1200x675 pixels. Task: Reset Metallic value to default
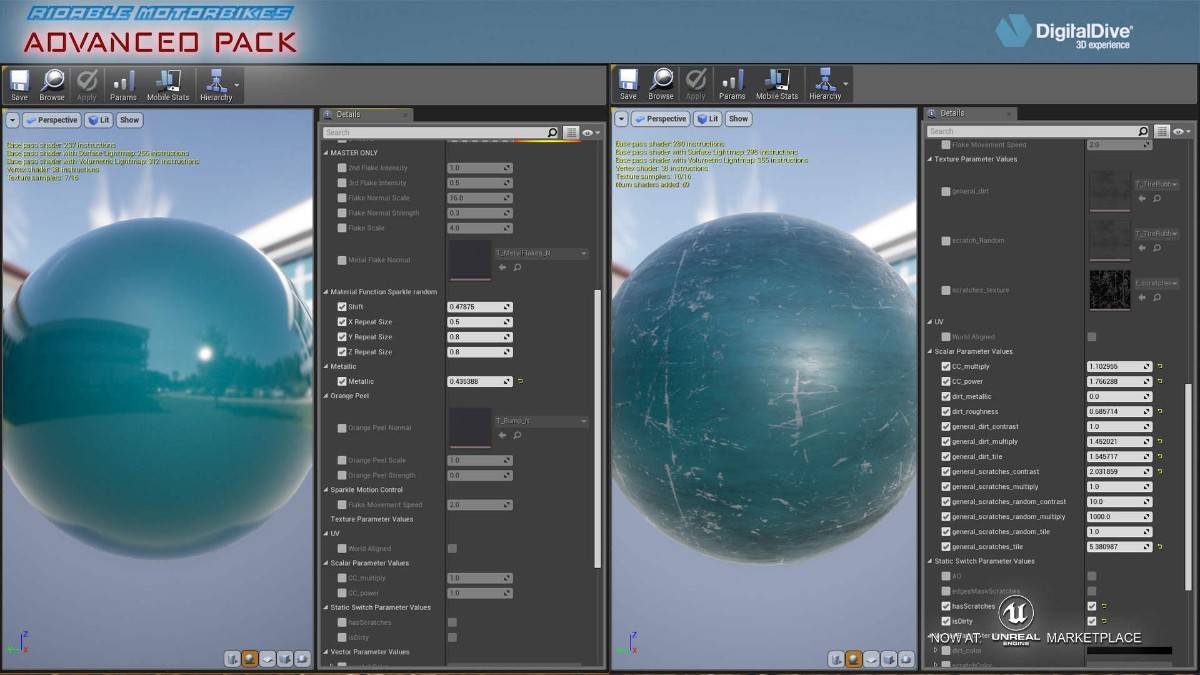click(x=521, y=382)
